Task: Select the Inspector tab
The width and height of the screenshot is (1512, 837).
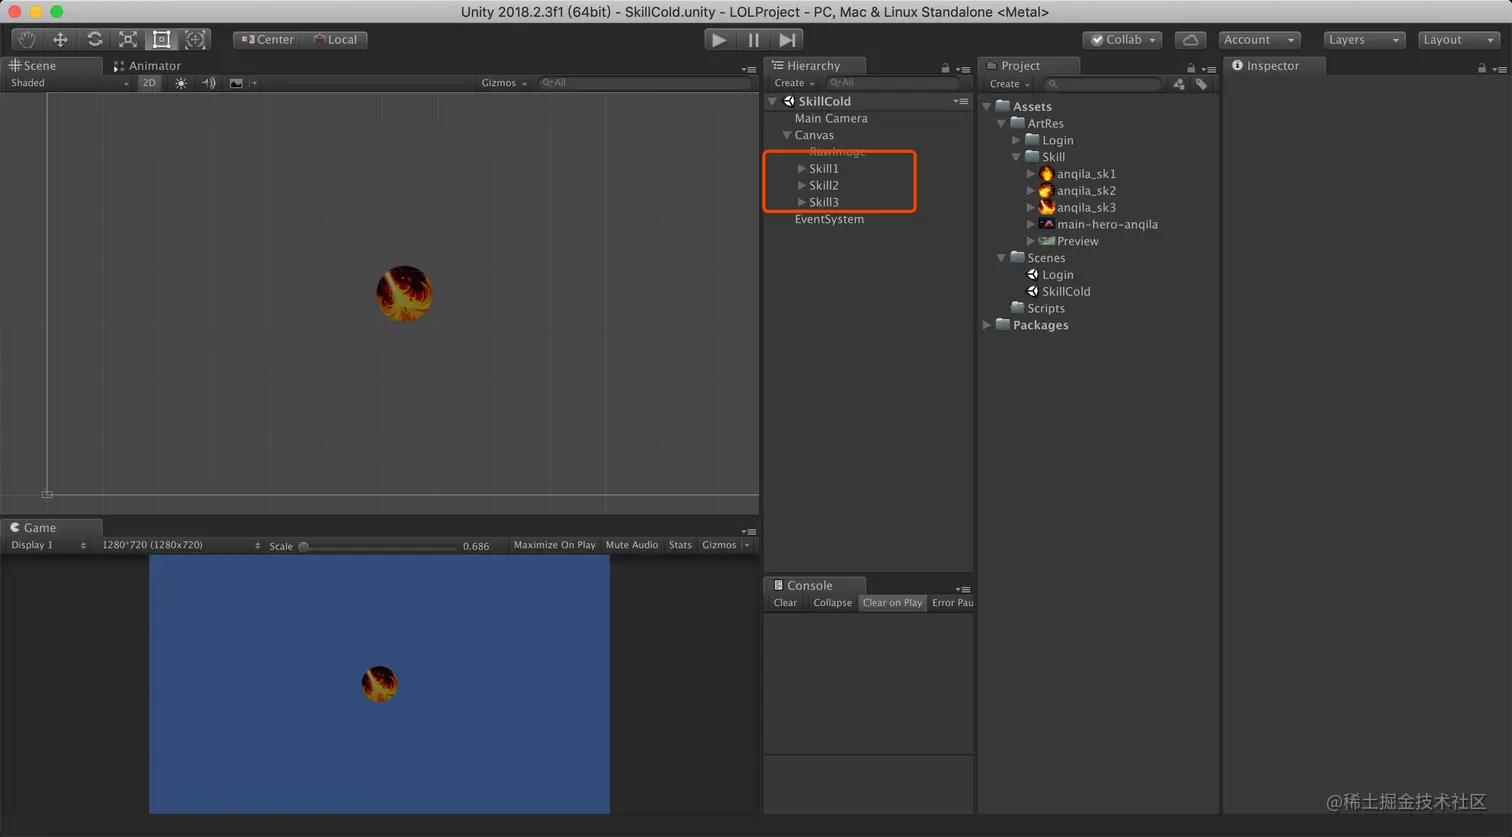Action: tap(1274, 65)
